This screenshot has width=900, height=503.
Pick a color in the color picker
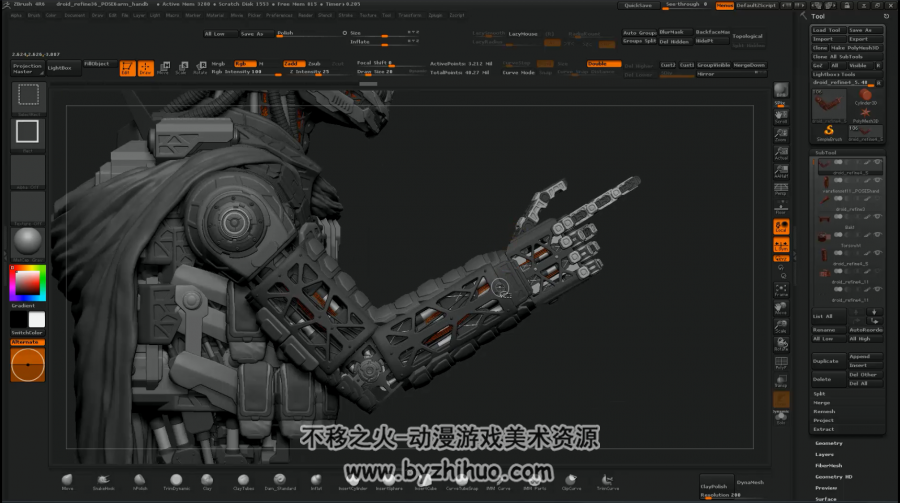[28, 283]
